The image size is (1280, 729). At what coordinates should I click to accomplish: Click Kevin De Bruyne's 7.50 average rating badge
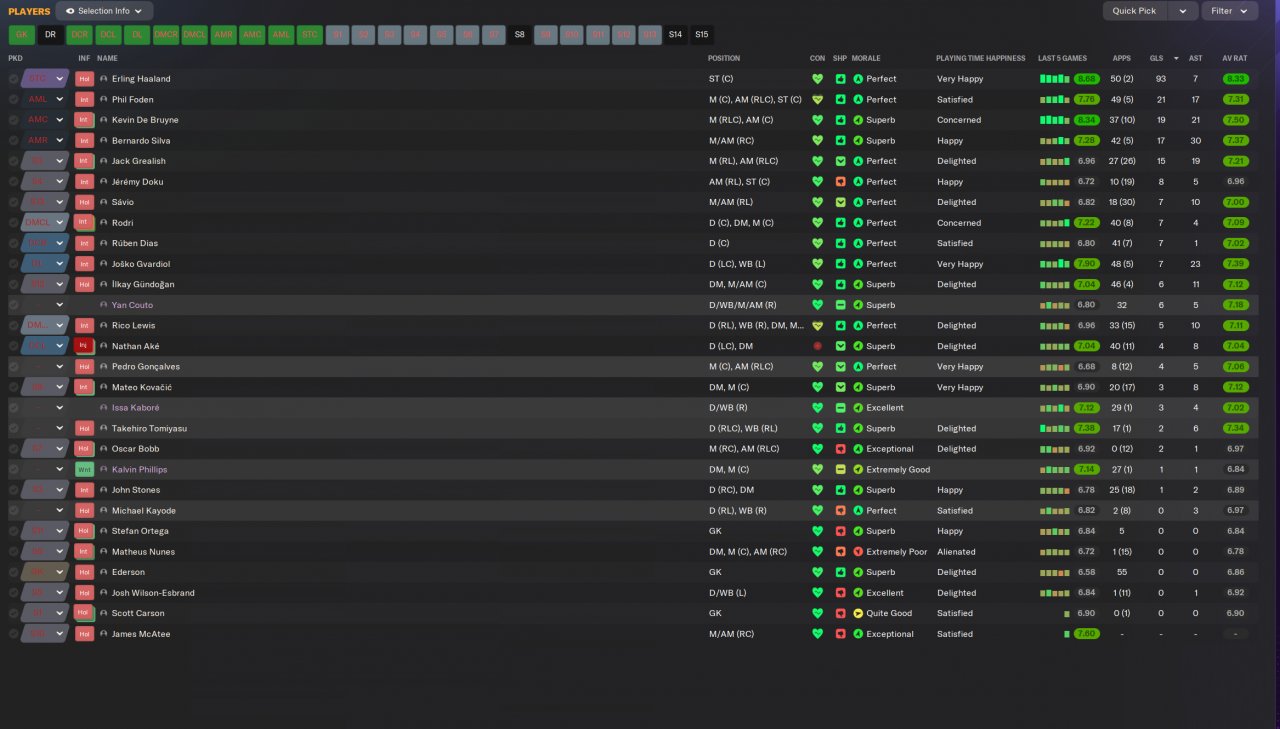click(1235, 120)
